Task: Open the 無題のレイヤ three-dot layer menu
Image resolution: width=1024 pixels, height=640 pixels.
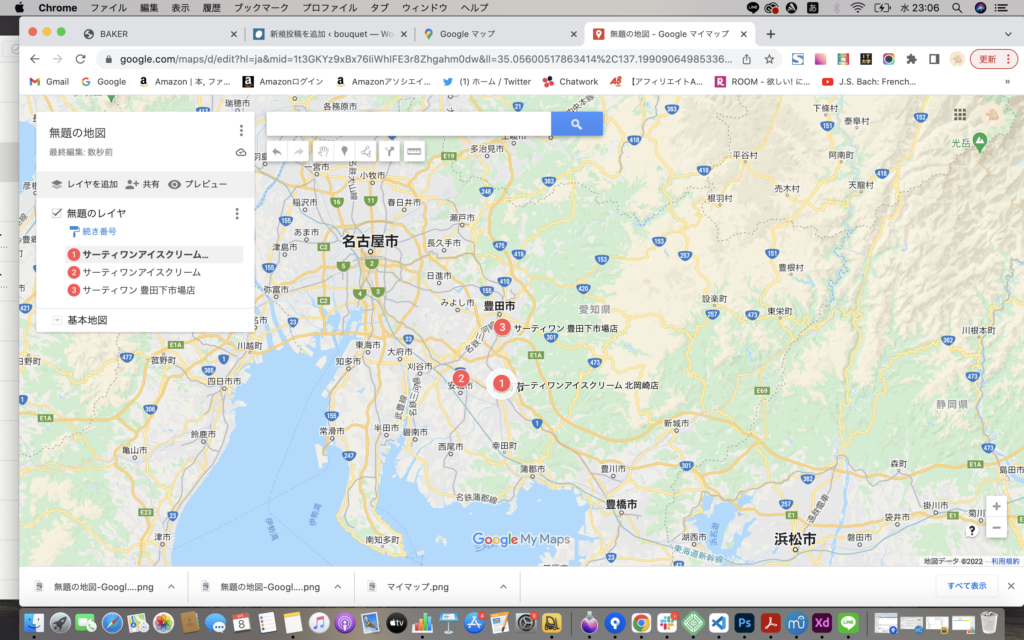Action: coord(240,212)
